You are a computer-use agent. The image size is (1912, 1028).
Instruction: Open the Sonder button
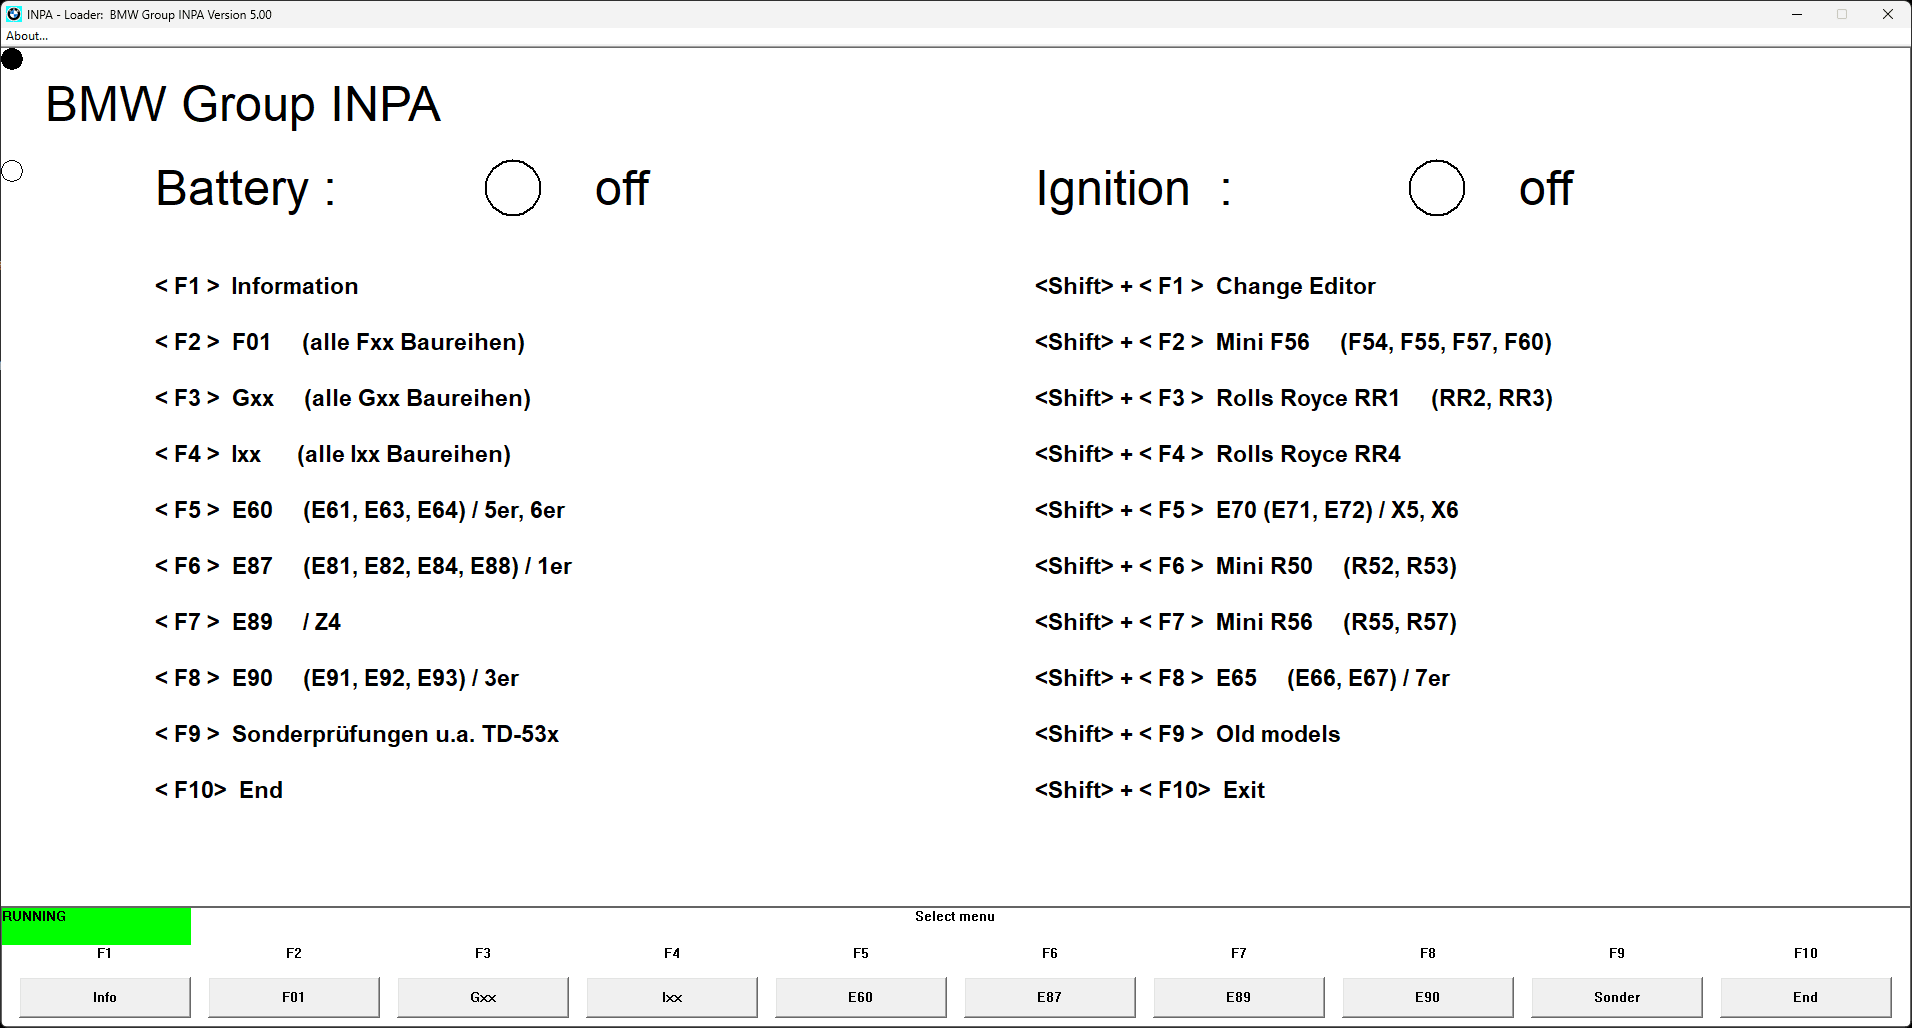pyautogui.click(x=1617, y=997)
